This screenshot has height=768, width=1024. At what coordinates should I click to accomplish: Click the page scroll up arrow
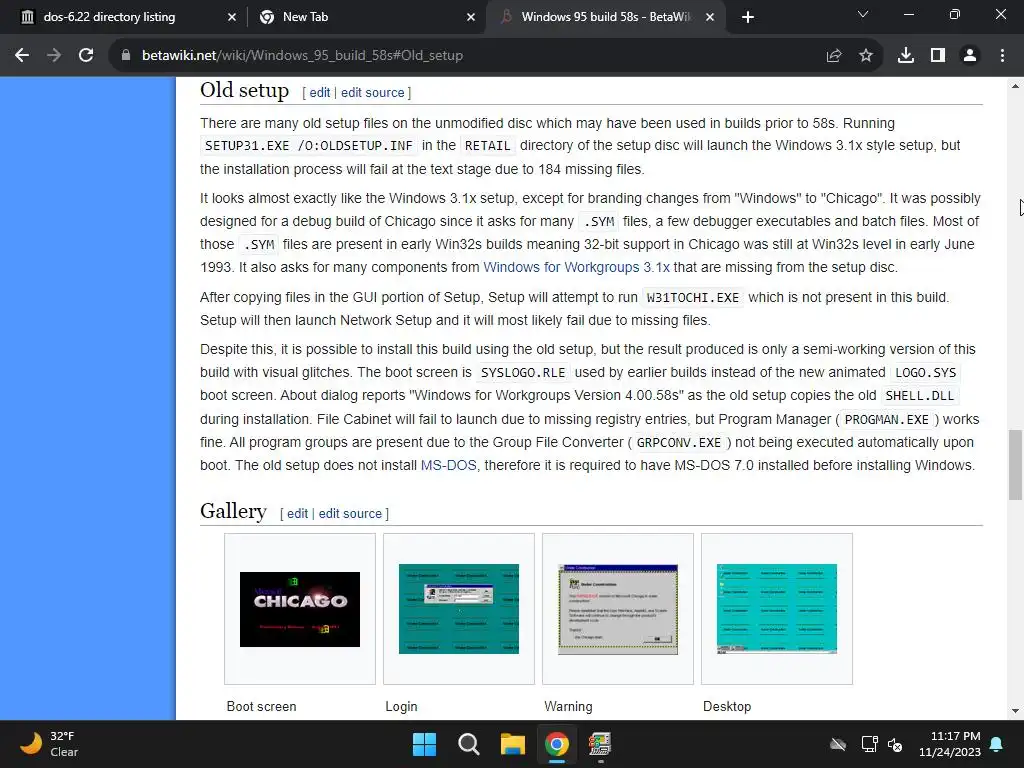point(1016,86)
